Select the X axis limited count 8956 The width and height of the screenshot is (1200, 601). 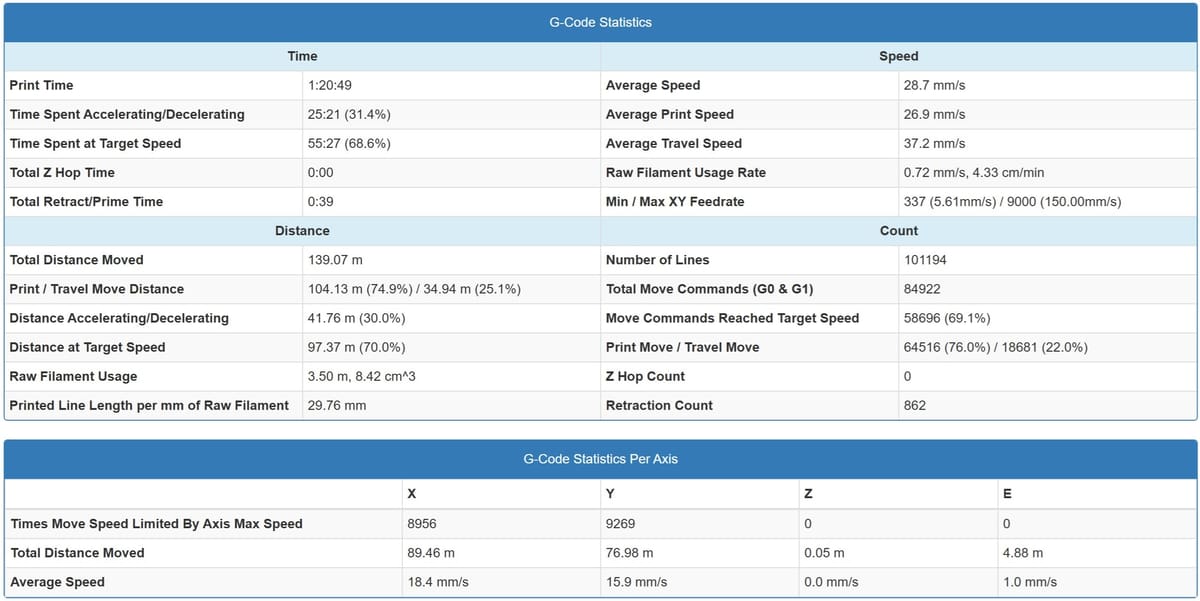pos(424,523)
